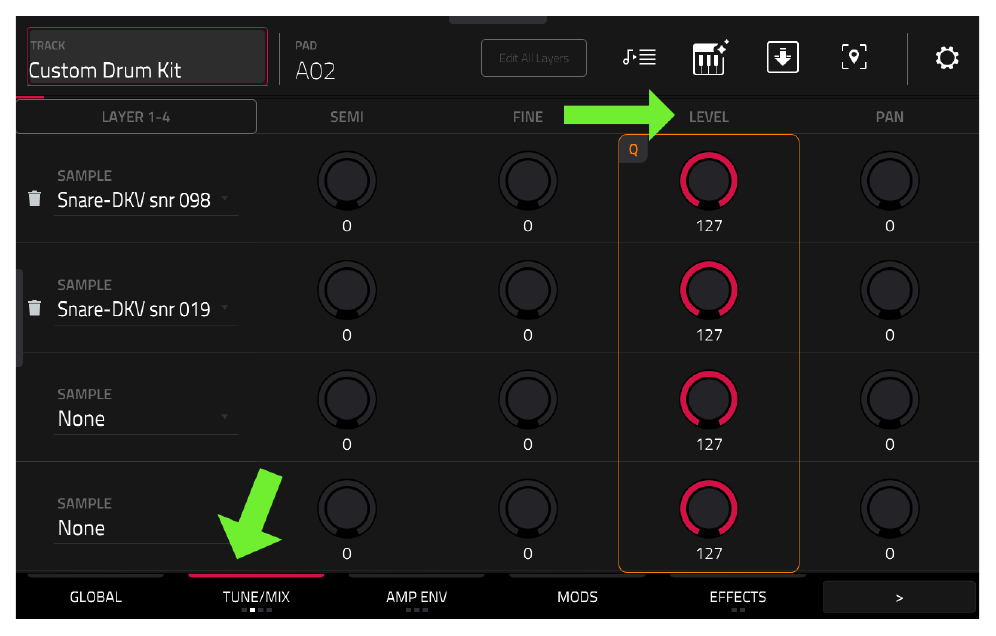Toggle the Edit All Layers button

point(534,58)
